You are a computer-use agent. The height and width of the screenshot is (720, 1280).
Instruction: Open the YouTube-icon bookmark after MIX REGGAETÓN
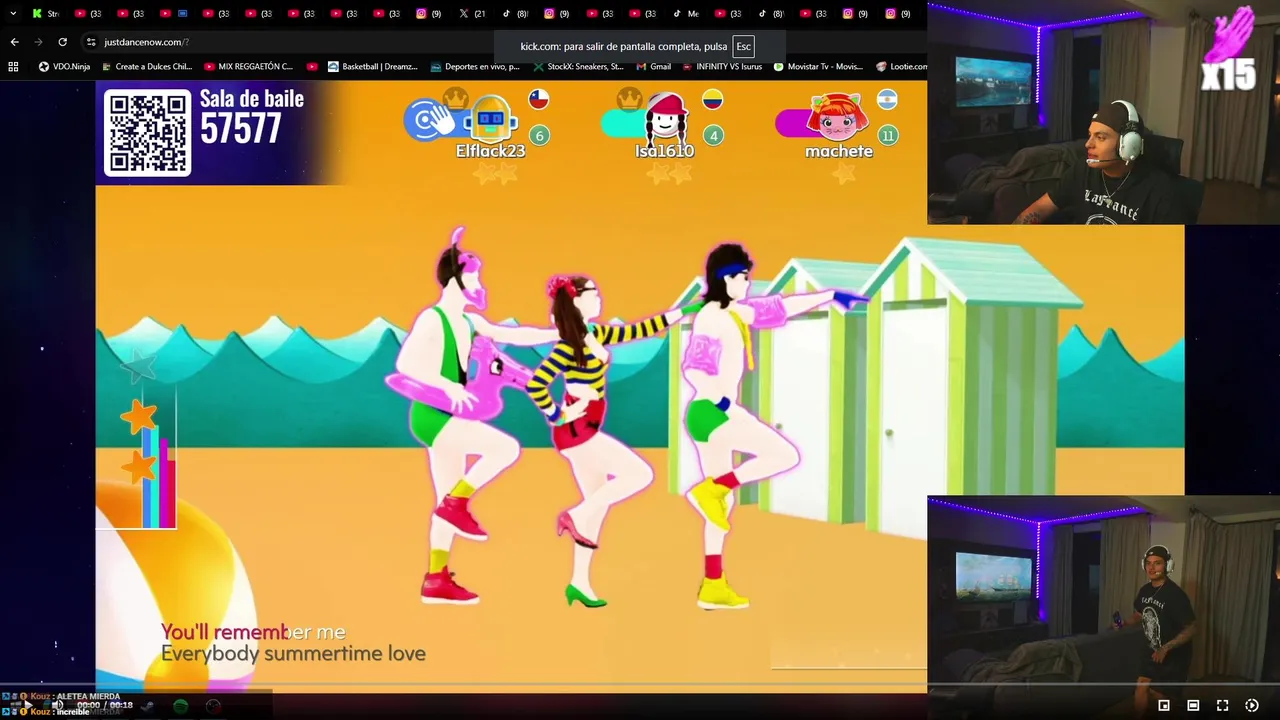312,67
